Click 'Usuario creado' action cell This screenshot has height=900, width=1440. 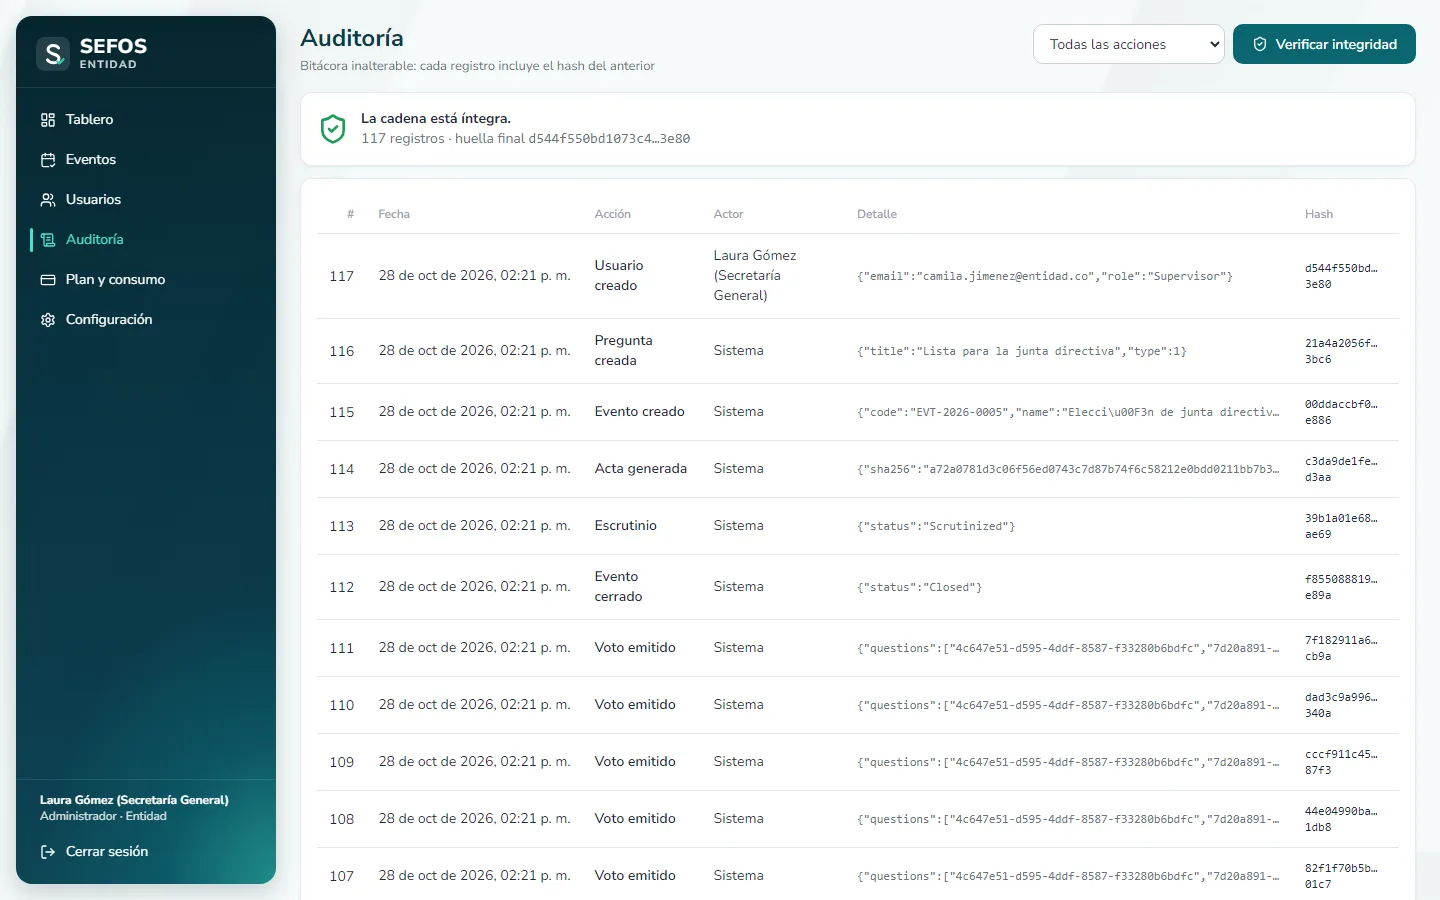click(619, 275)
